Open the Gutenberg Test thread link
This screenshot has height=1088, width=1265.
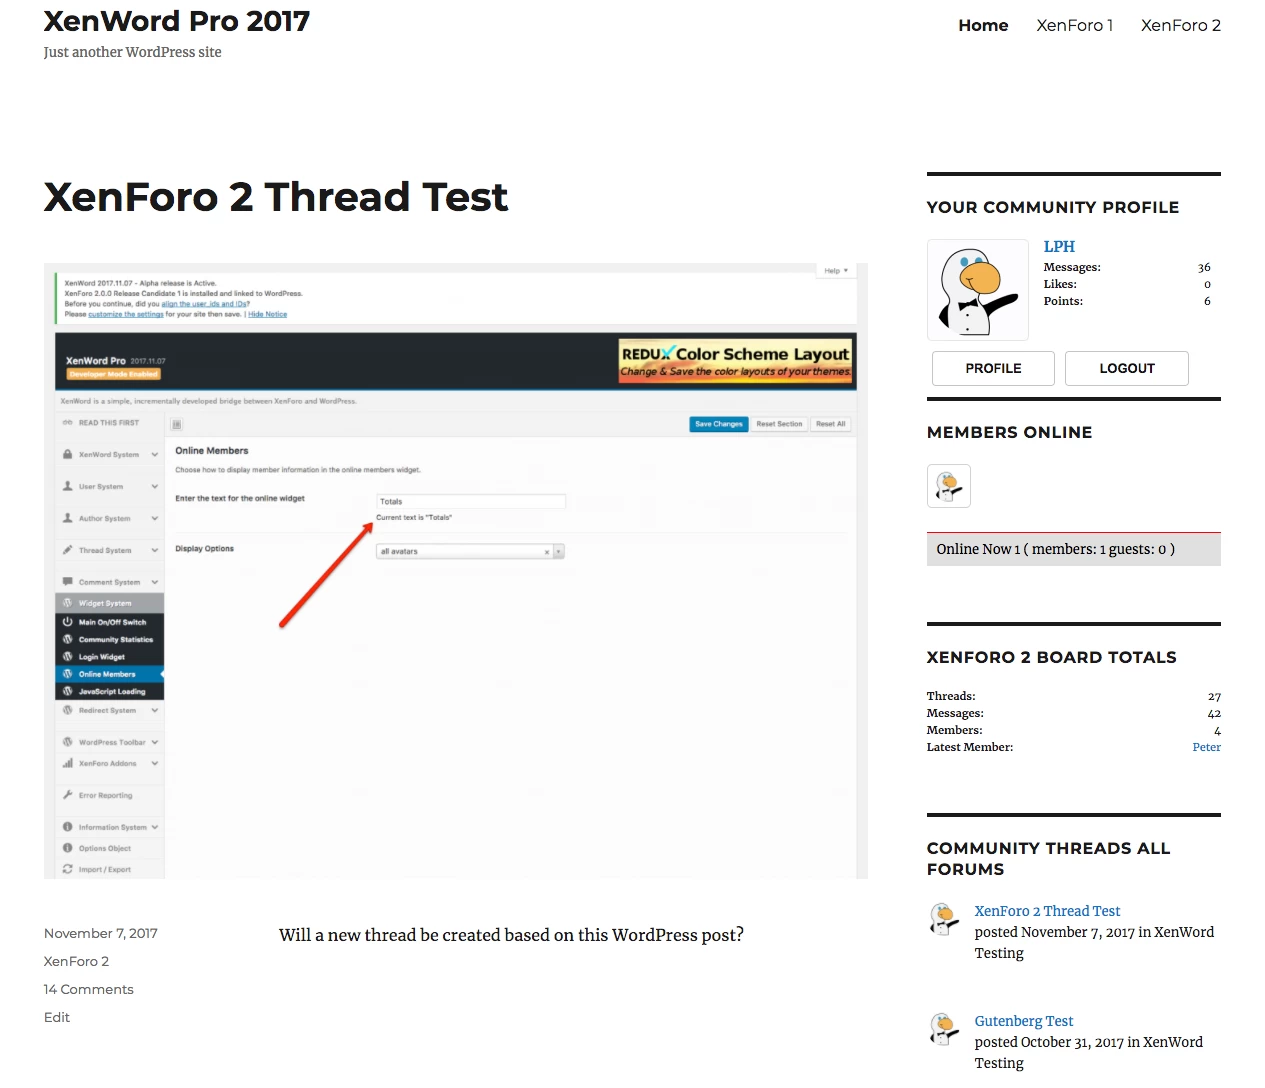1024,1021
